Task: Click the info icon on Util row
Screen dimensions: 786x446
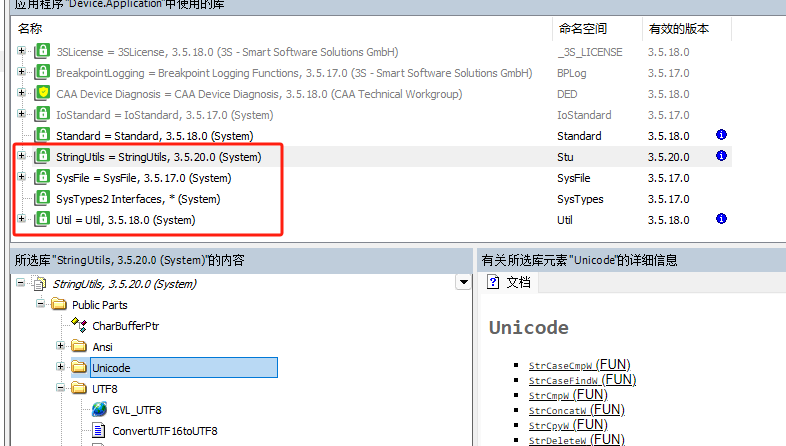Action: (721, 219)
